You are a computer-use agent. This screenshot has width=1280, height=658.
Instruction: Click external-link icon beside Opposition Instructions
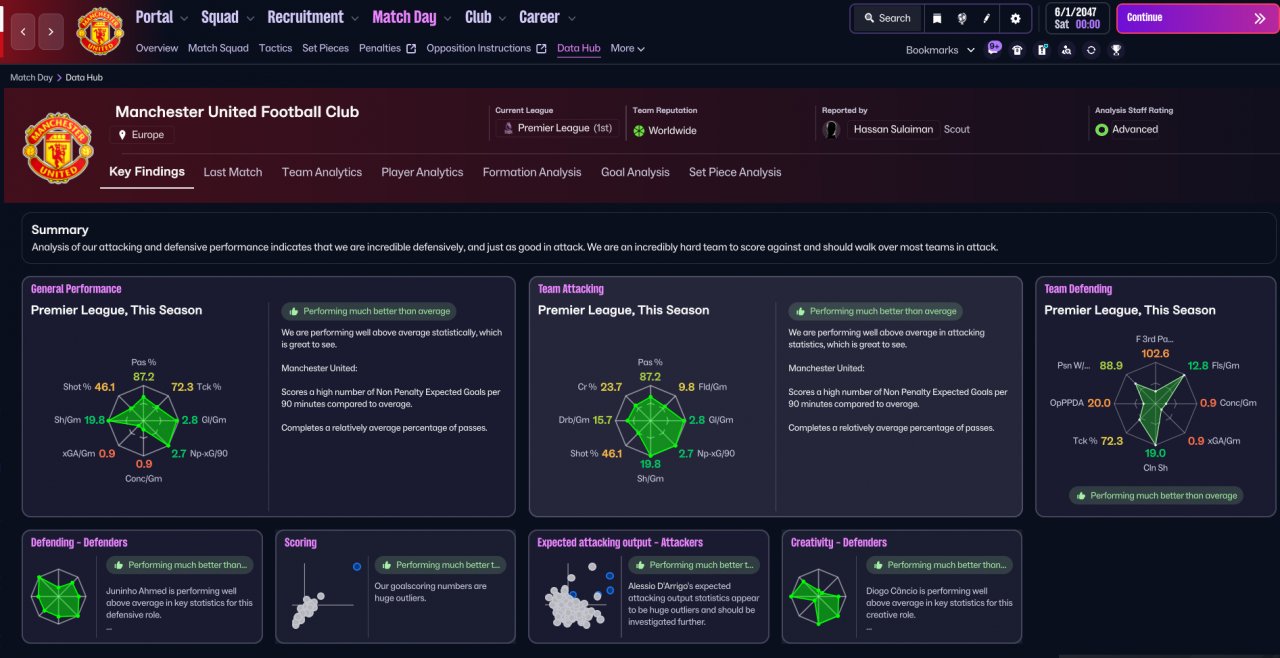541,48
